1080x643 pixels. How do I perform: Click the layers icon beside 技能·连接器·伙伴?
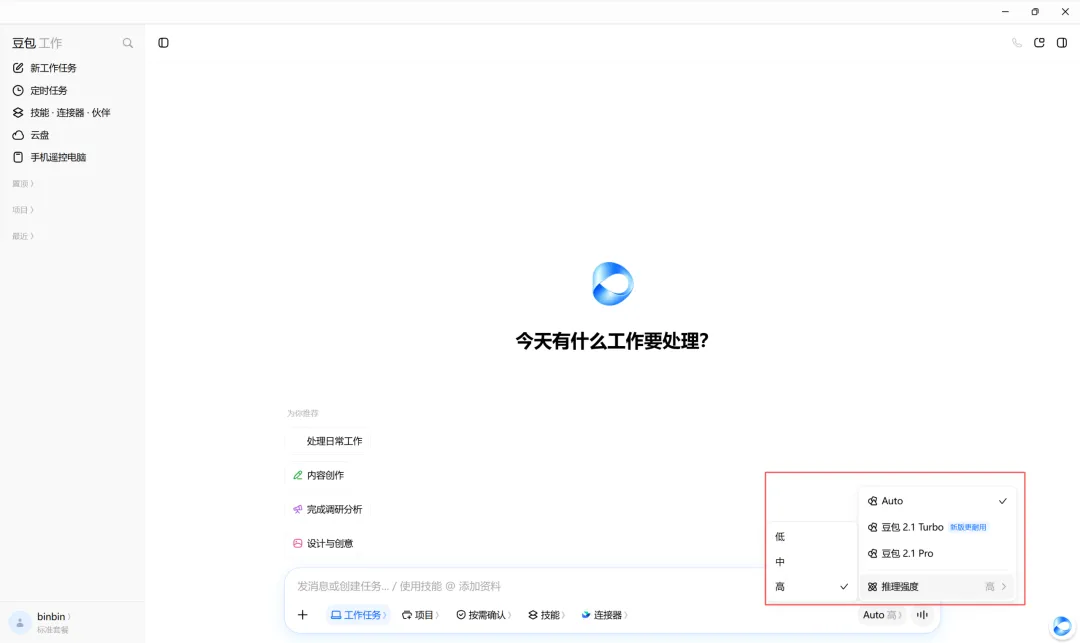(x=18, y=112)
